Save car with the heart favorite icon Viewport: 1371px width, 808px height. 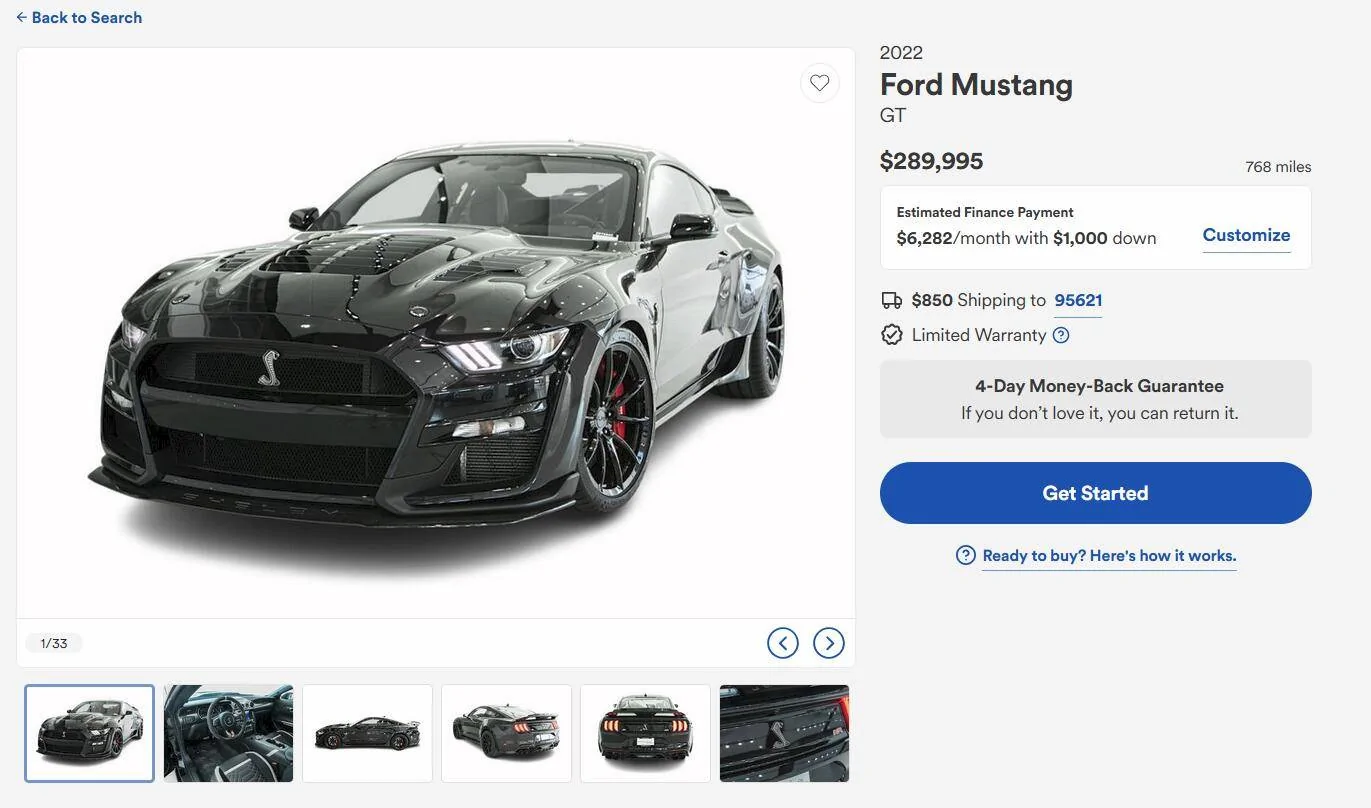click(x=819, y=83)
